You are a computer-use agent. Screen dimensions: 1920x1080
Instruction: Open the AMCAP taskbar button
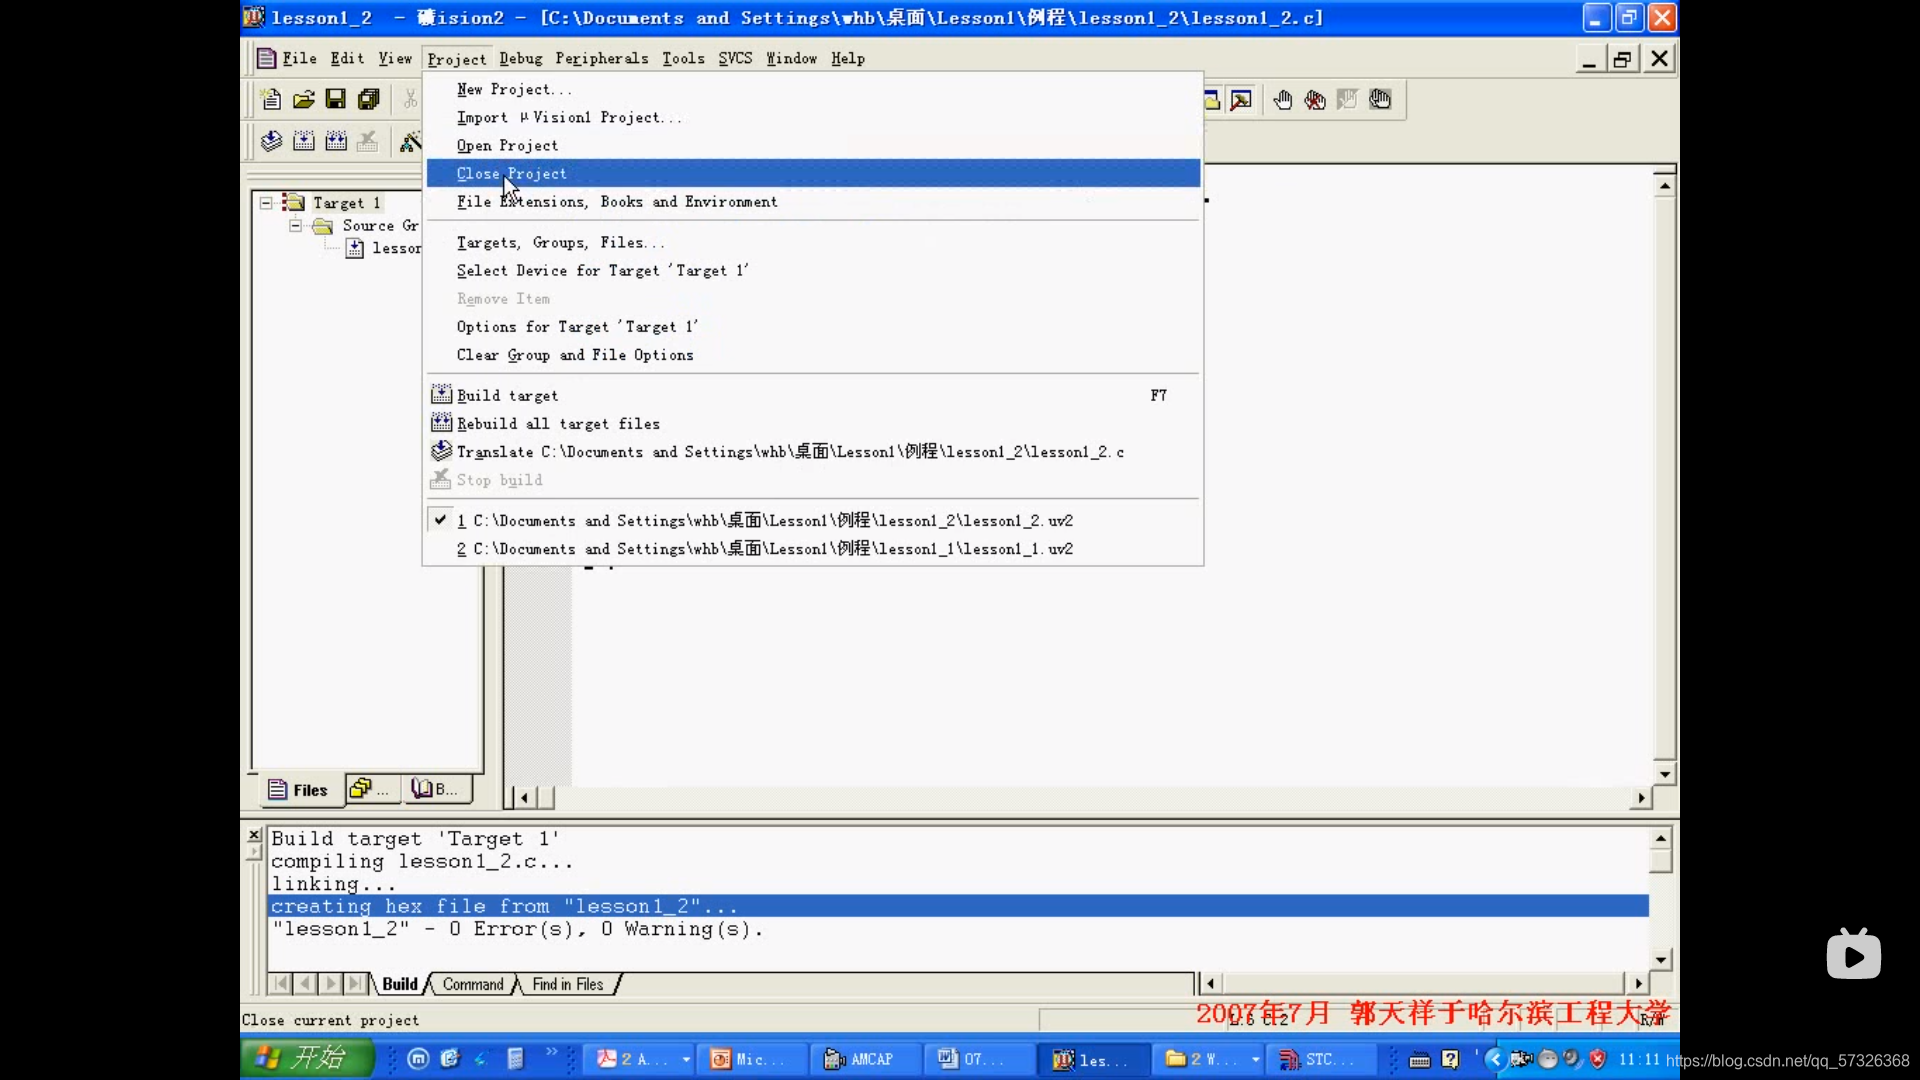tap(860, 1059)
